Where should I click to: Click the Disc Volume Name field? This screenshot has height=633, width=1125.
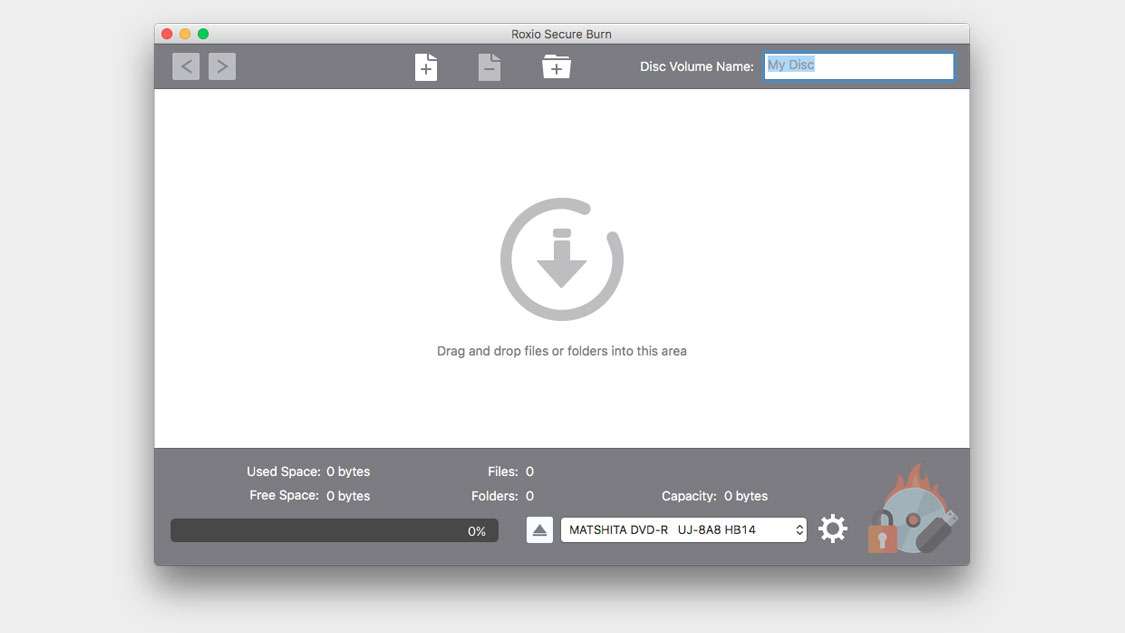859,66
